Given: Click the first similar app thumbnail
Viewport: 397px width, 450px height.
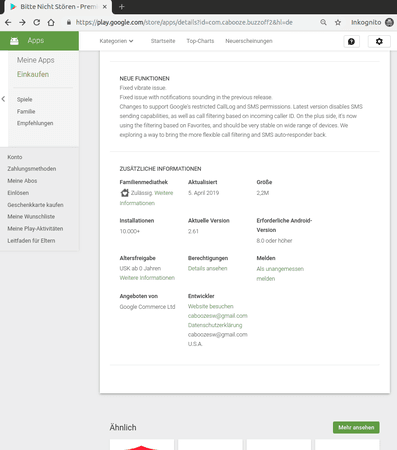Looking at the screenshot, I should [142, 445].
